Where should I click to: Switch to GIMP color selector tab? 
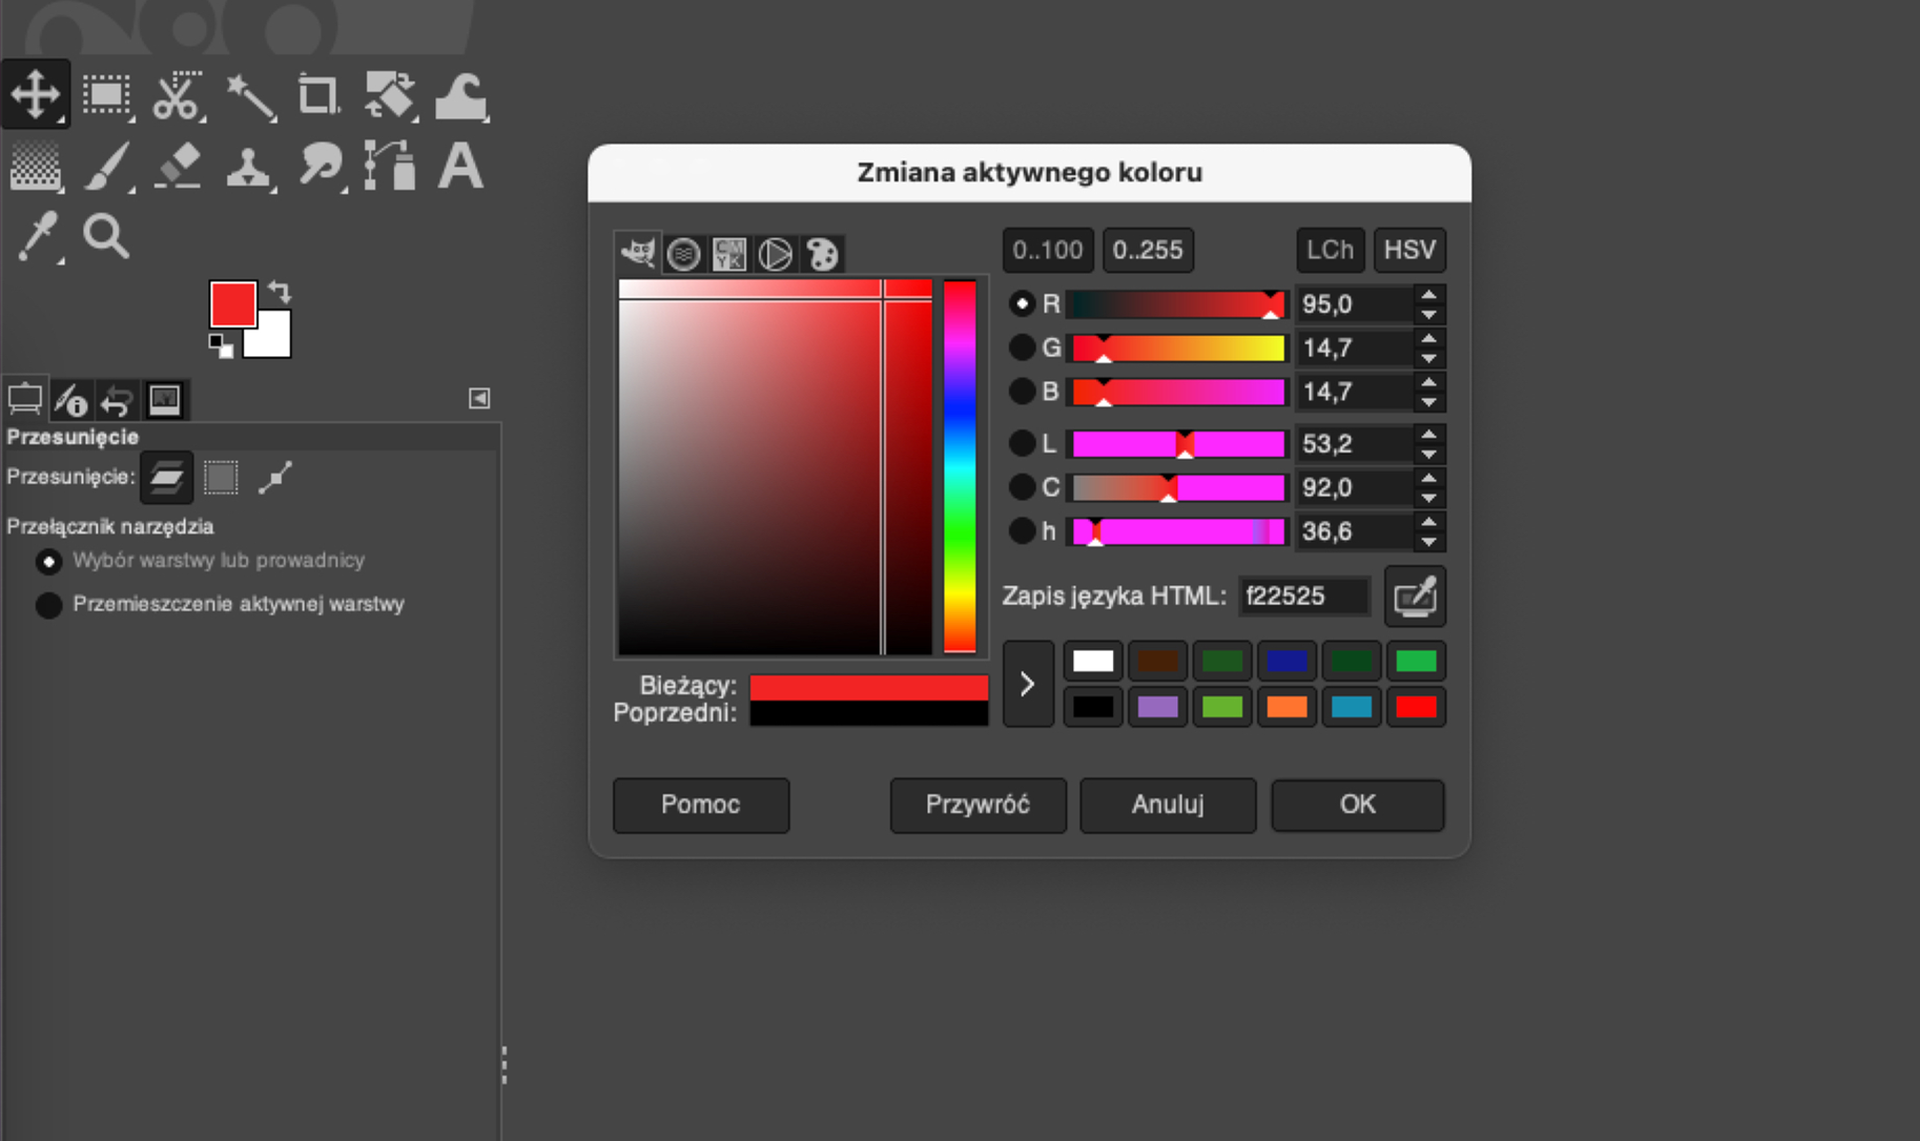pyautogui.click(x=638, y=253)
